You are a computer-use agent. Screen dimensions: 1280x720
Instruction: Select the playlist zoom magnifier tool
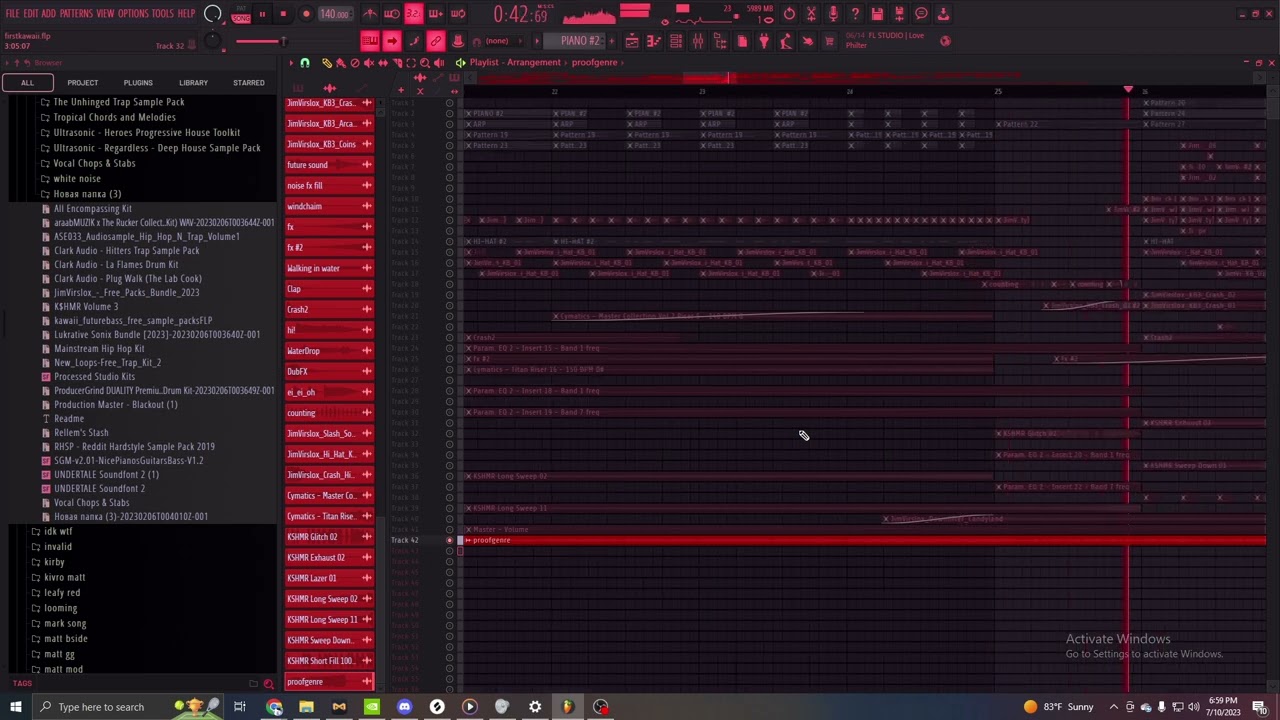point(424,63)
